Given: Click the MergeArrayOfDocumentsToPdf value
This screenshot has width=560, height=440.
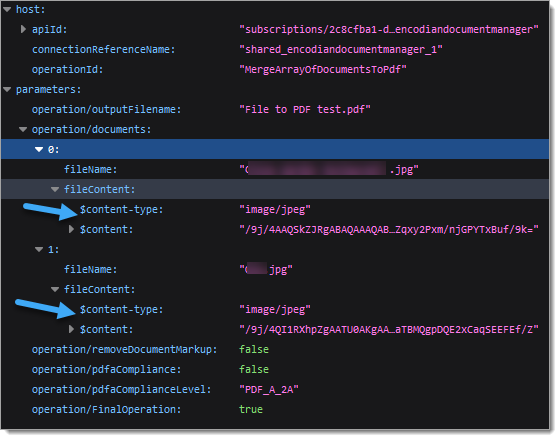Looking at the screenshot, I should pyautogui.click(x=323, y=69).
